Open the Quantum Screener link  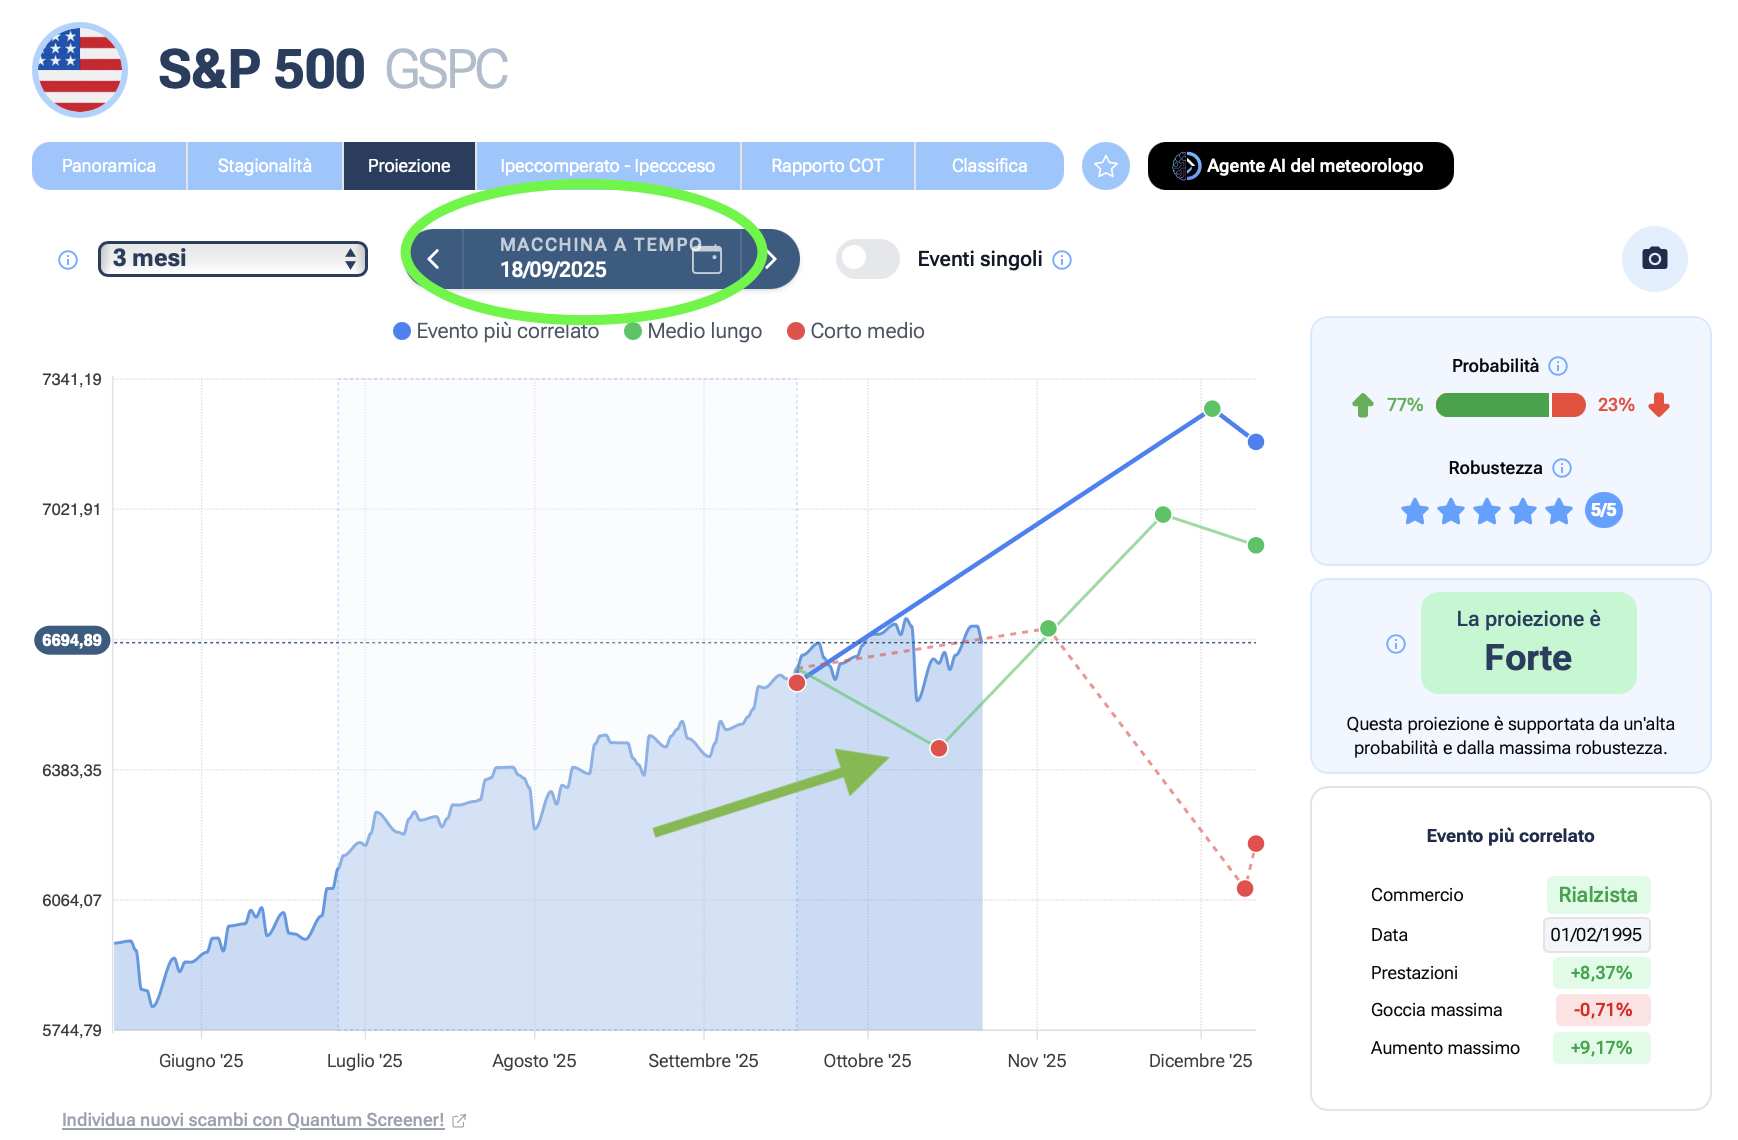(x=253, y=1120)
